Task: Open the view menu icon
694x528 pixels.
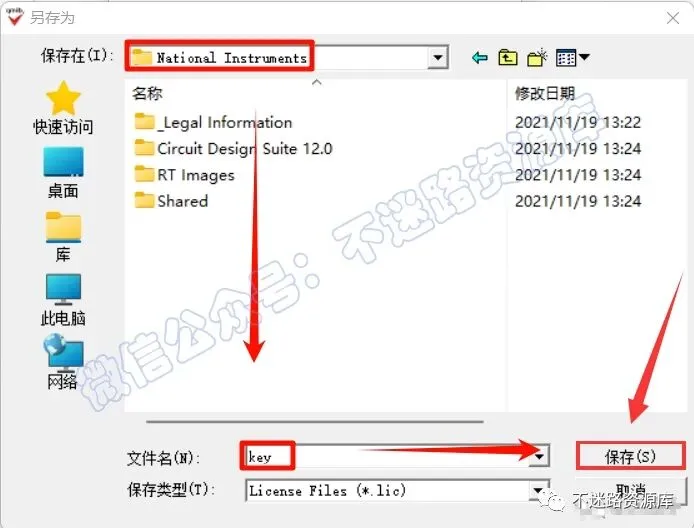Action: coord(572,58)
